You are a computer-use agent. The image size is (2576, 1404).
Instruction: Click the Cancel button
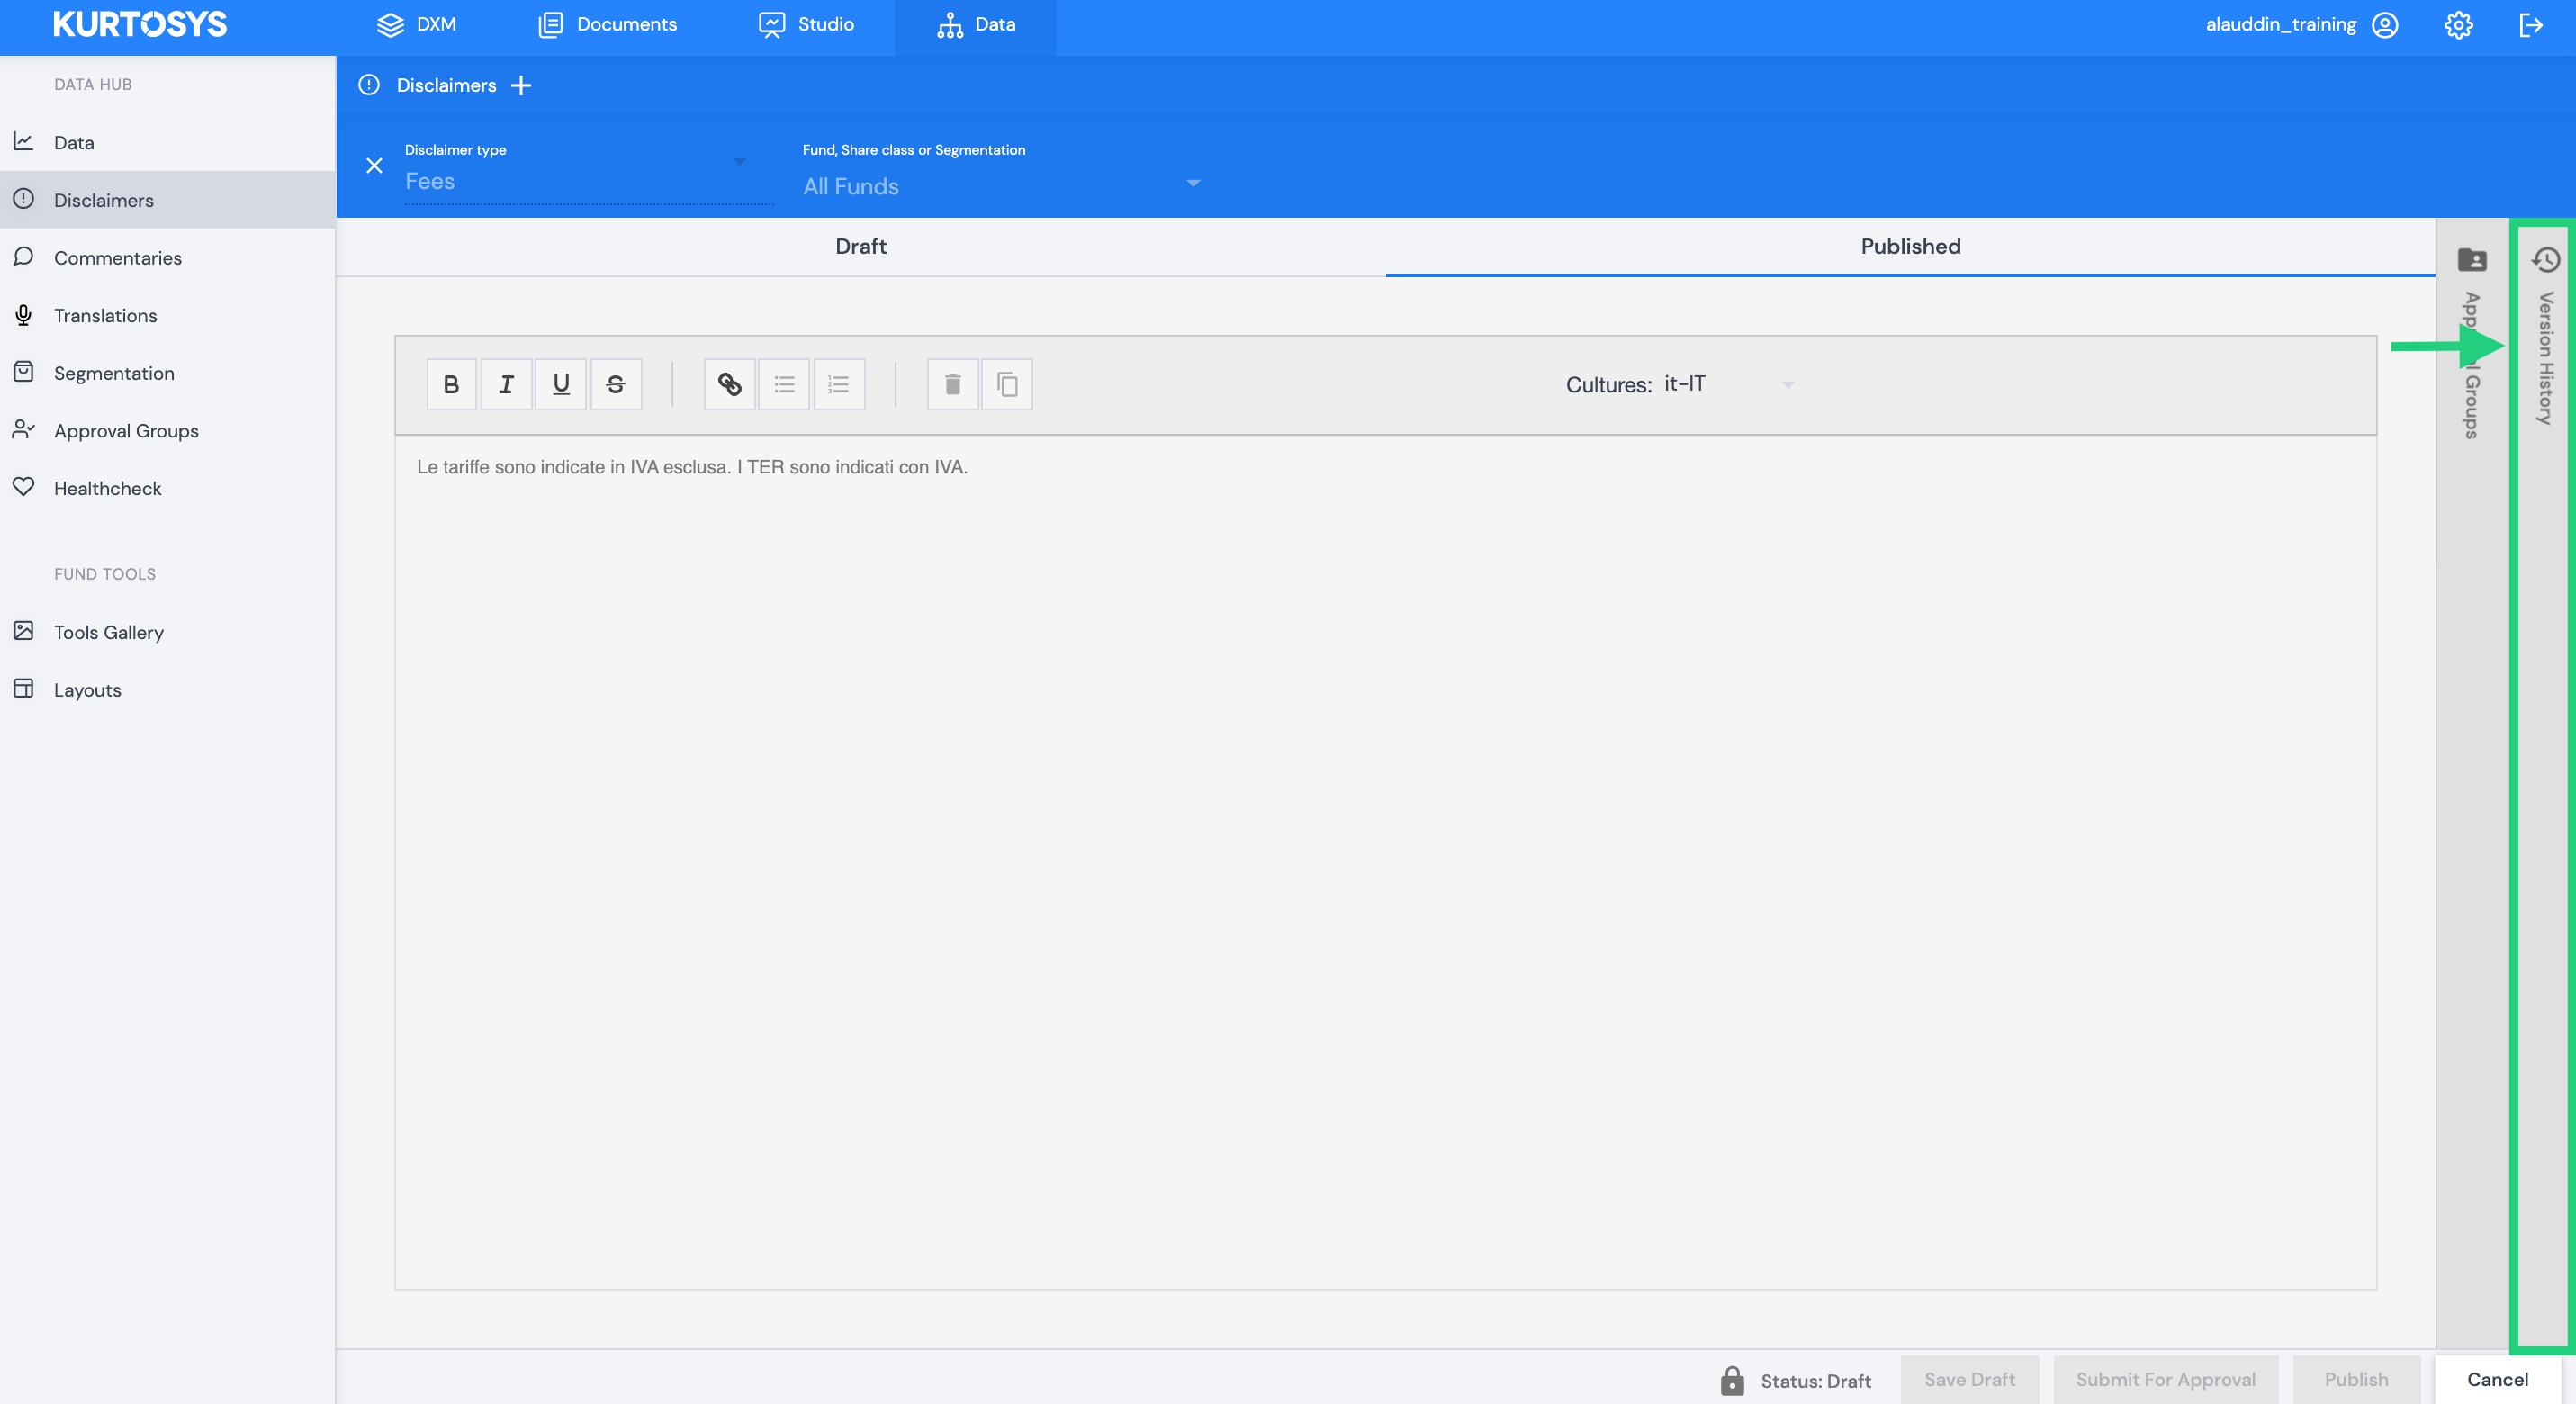(2497, 1380)
